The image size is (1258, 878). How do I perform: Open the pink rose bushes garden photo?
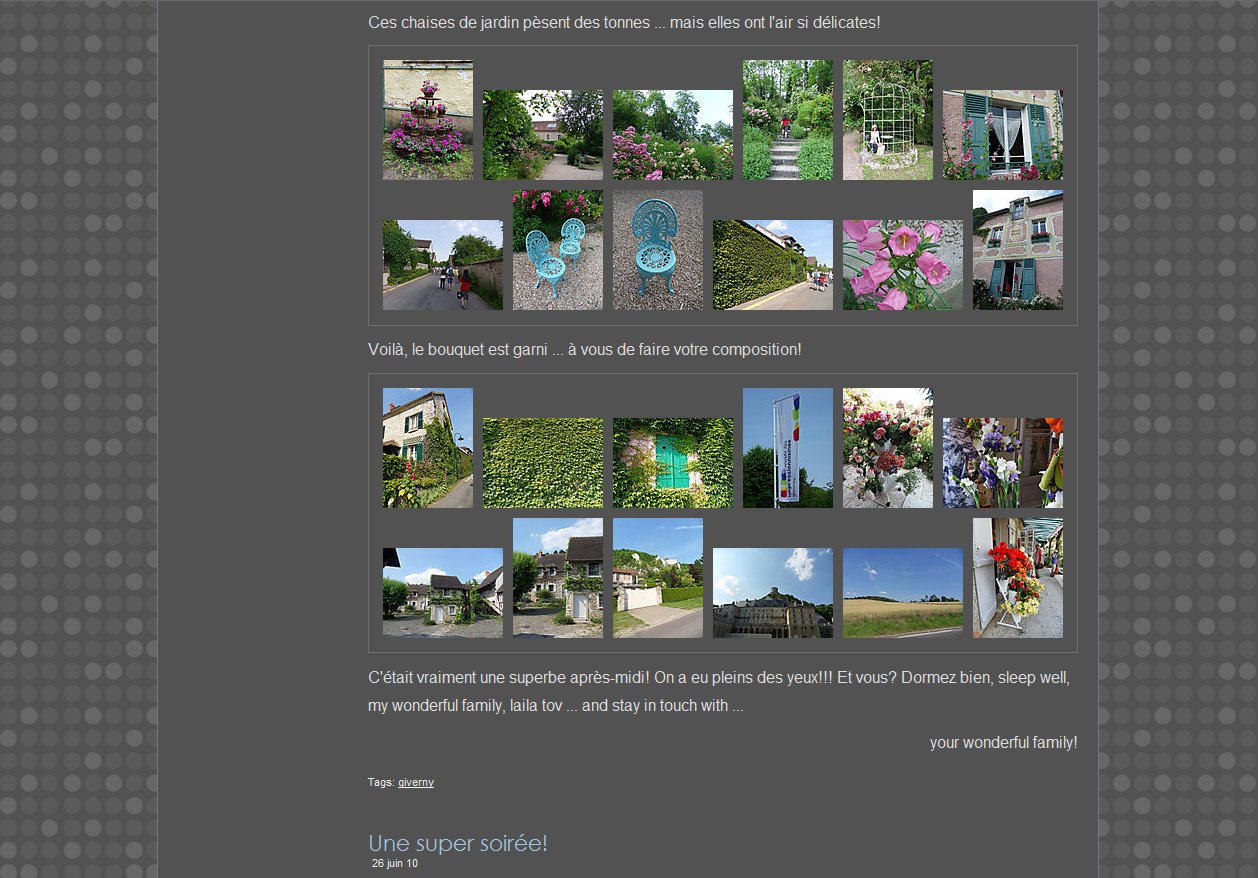coord(672,135)
